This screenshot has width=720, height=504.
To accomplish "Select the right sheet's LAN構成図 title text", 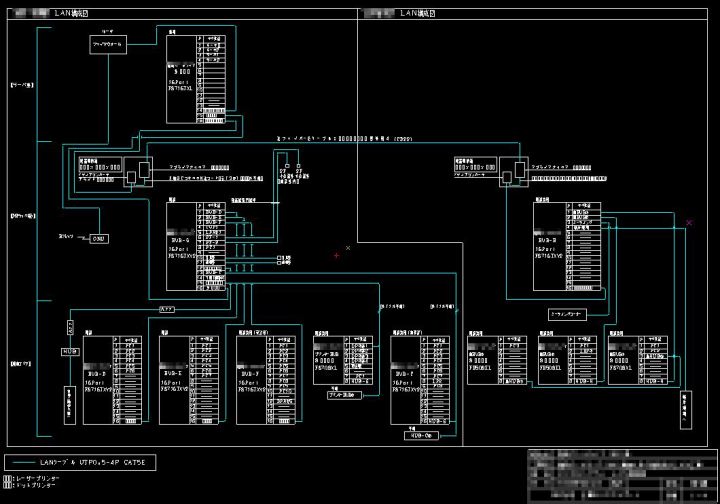I will (x=417, y=13).
